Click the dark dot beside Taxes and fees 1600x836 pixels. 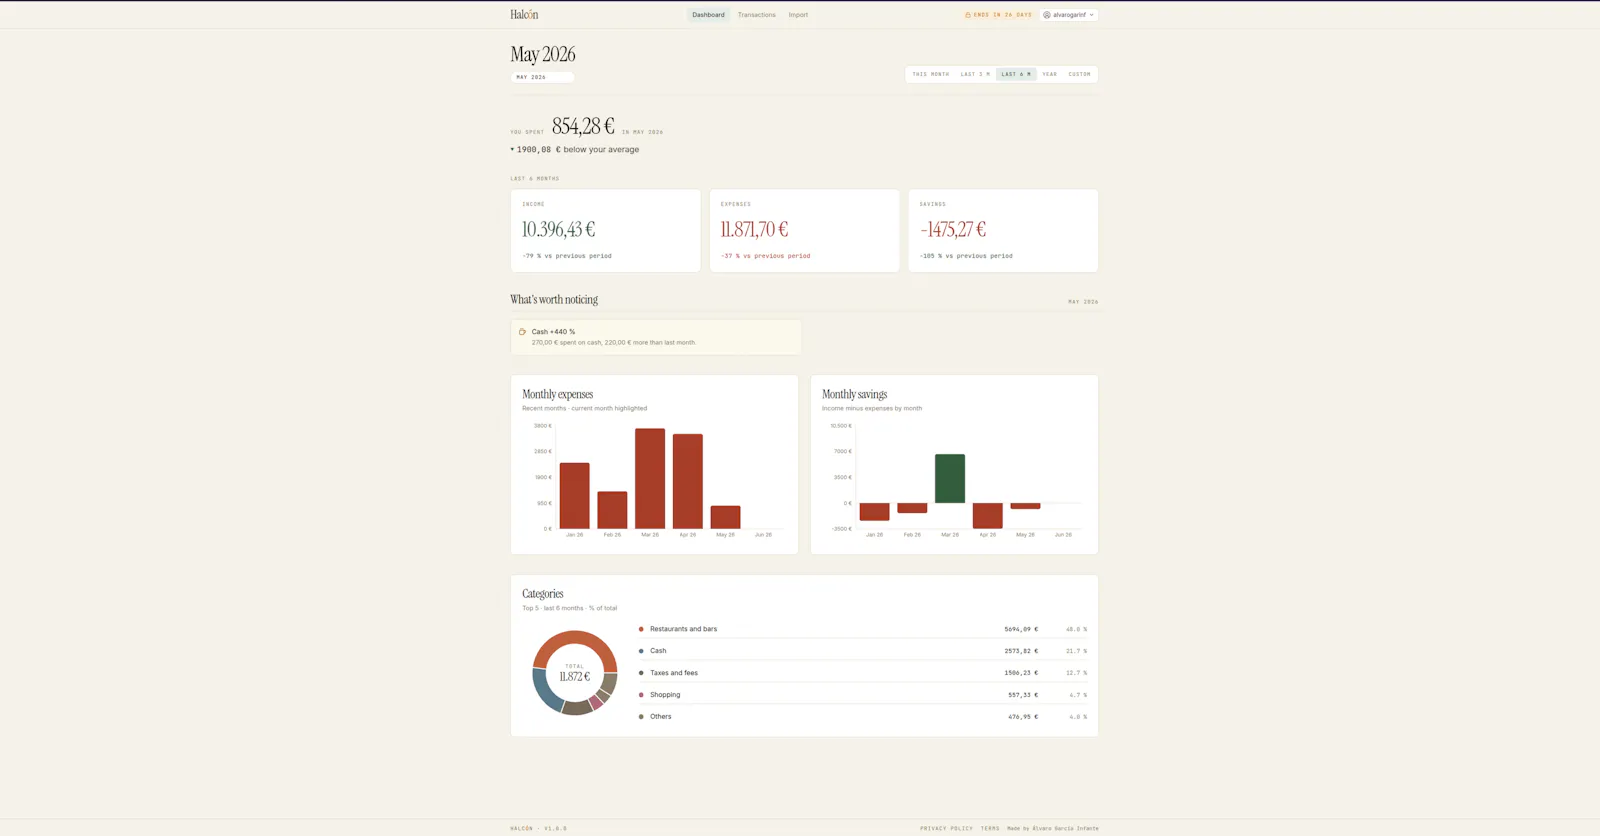641,673
